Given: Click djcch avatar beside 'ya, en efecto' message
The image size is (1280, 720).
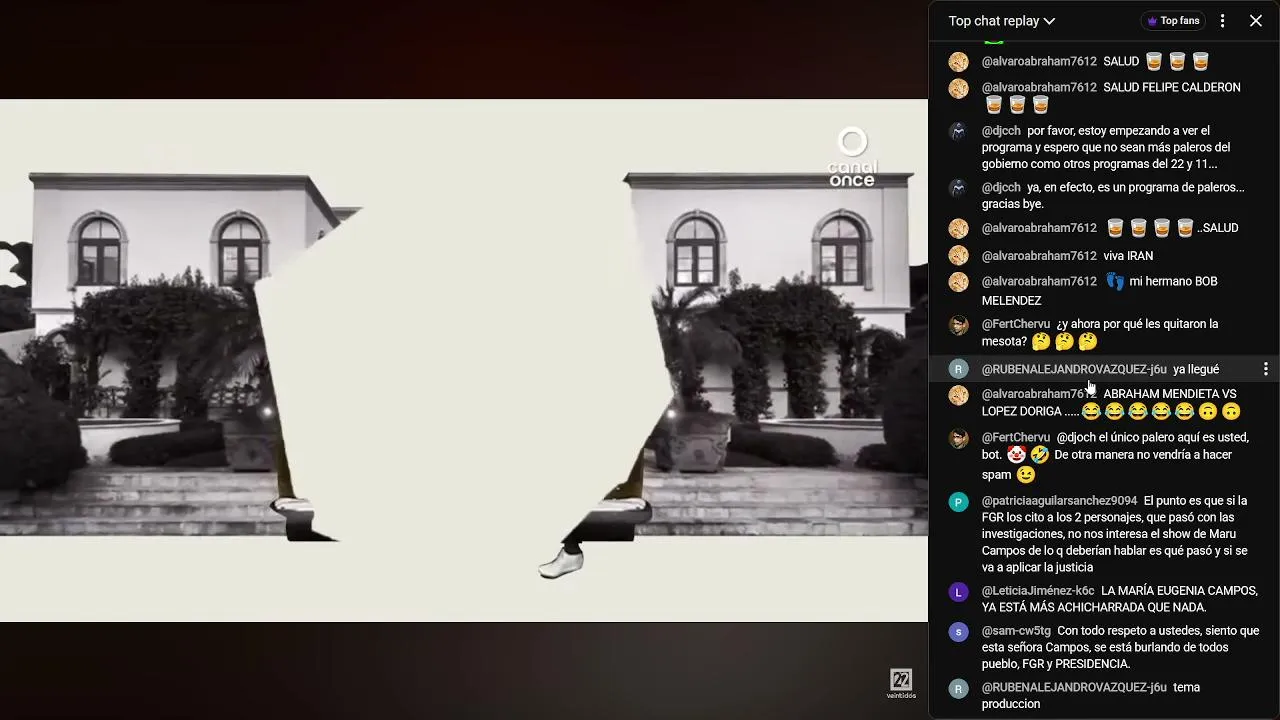Looking at the screenshot, I should point(958,188).
